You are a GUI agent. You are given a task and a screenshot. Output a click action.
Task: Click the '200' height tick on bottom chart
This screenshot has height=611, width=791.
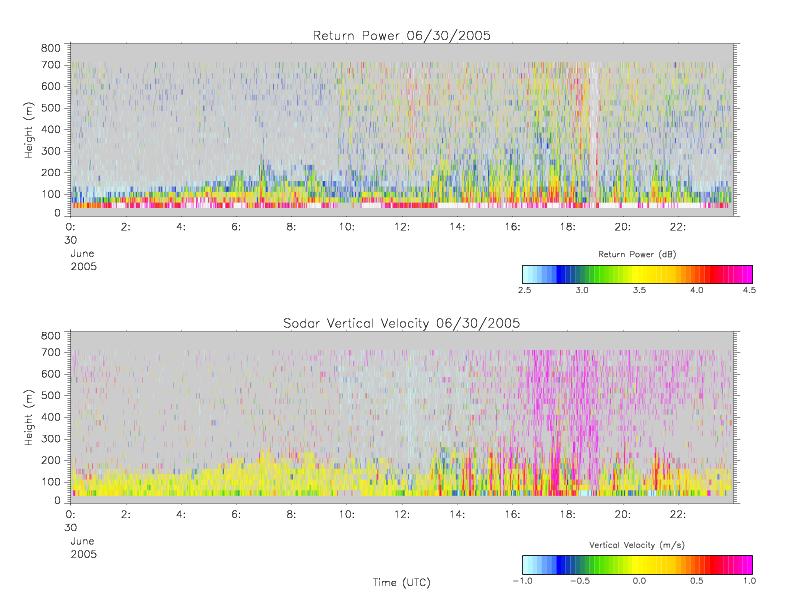click(x=50, y=460)
